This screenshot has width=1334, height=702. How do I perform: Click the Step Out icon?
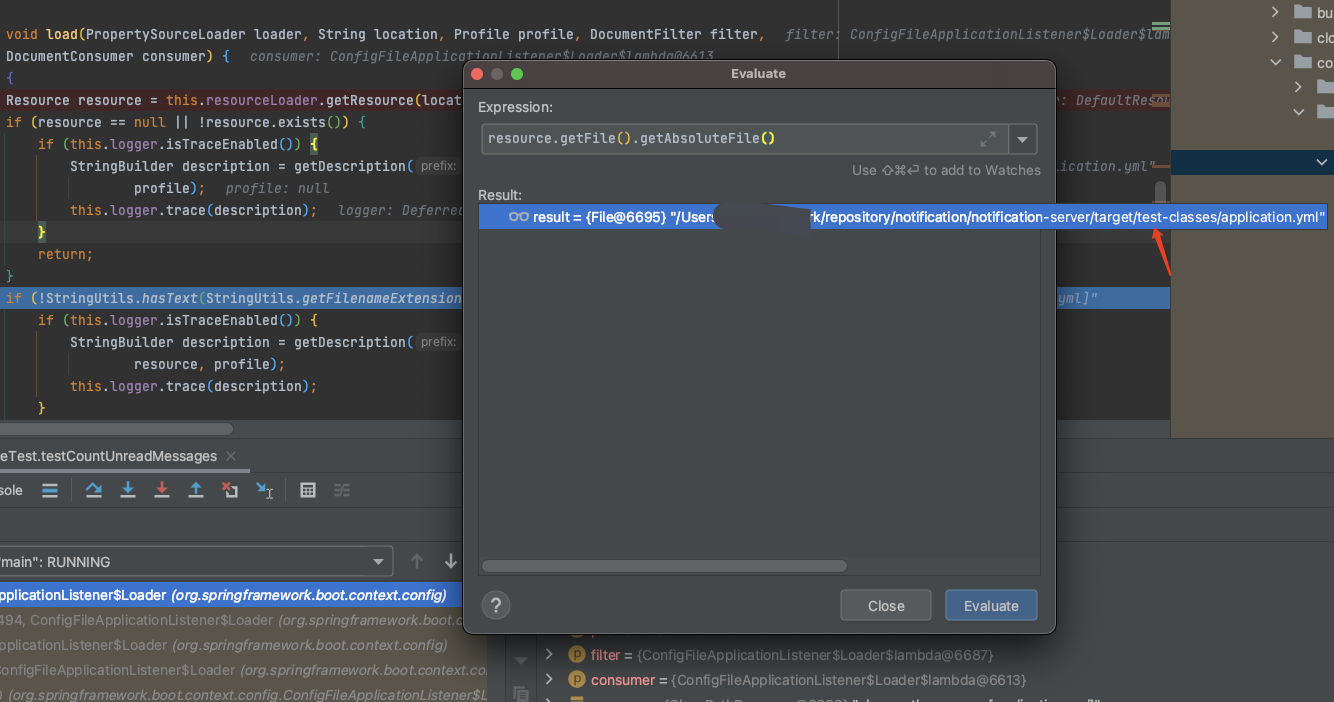pos(196,490)
